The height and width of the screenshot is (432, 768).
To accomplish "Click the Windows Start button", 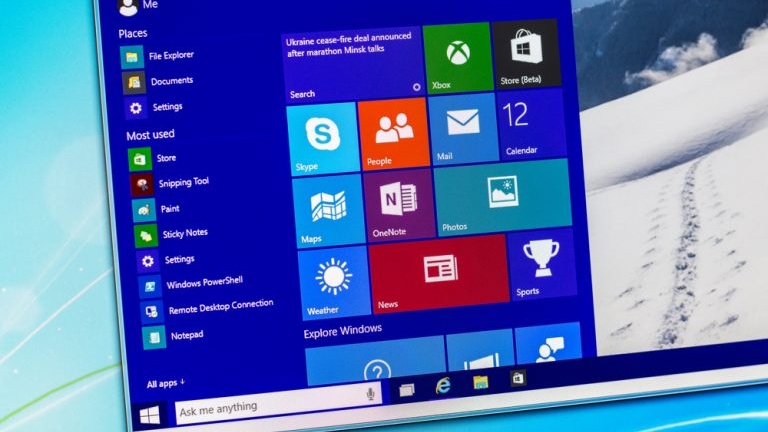I will (x=150, y=412).
